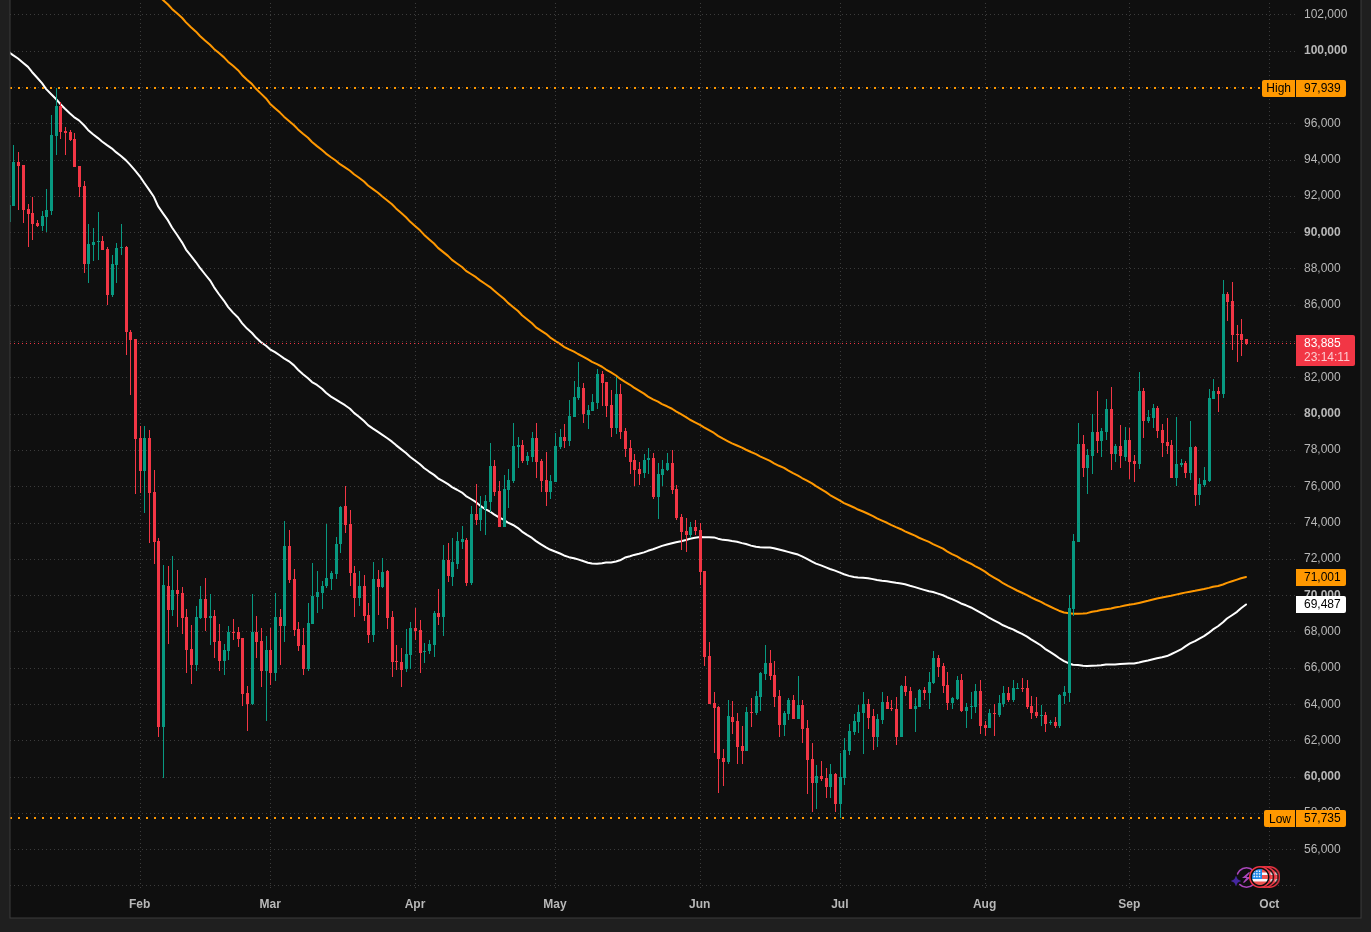This screenshot has width=1371, height=932.
Task: Click the 102,000 price axis label
Action: 1325,14
